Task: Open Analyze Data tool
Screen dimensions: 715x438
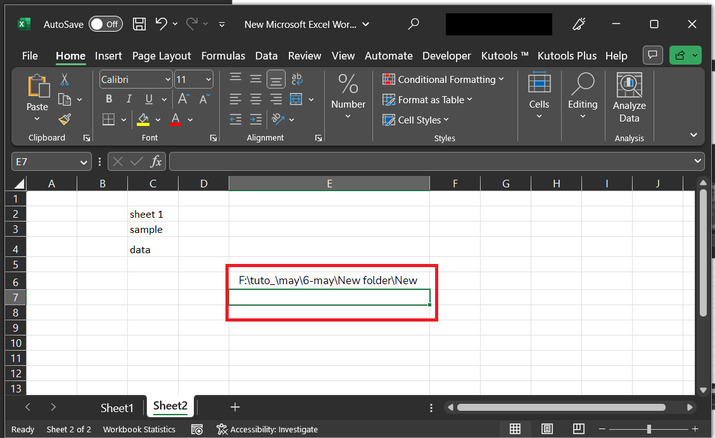Action: [x=628, y=97]
